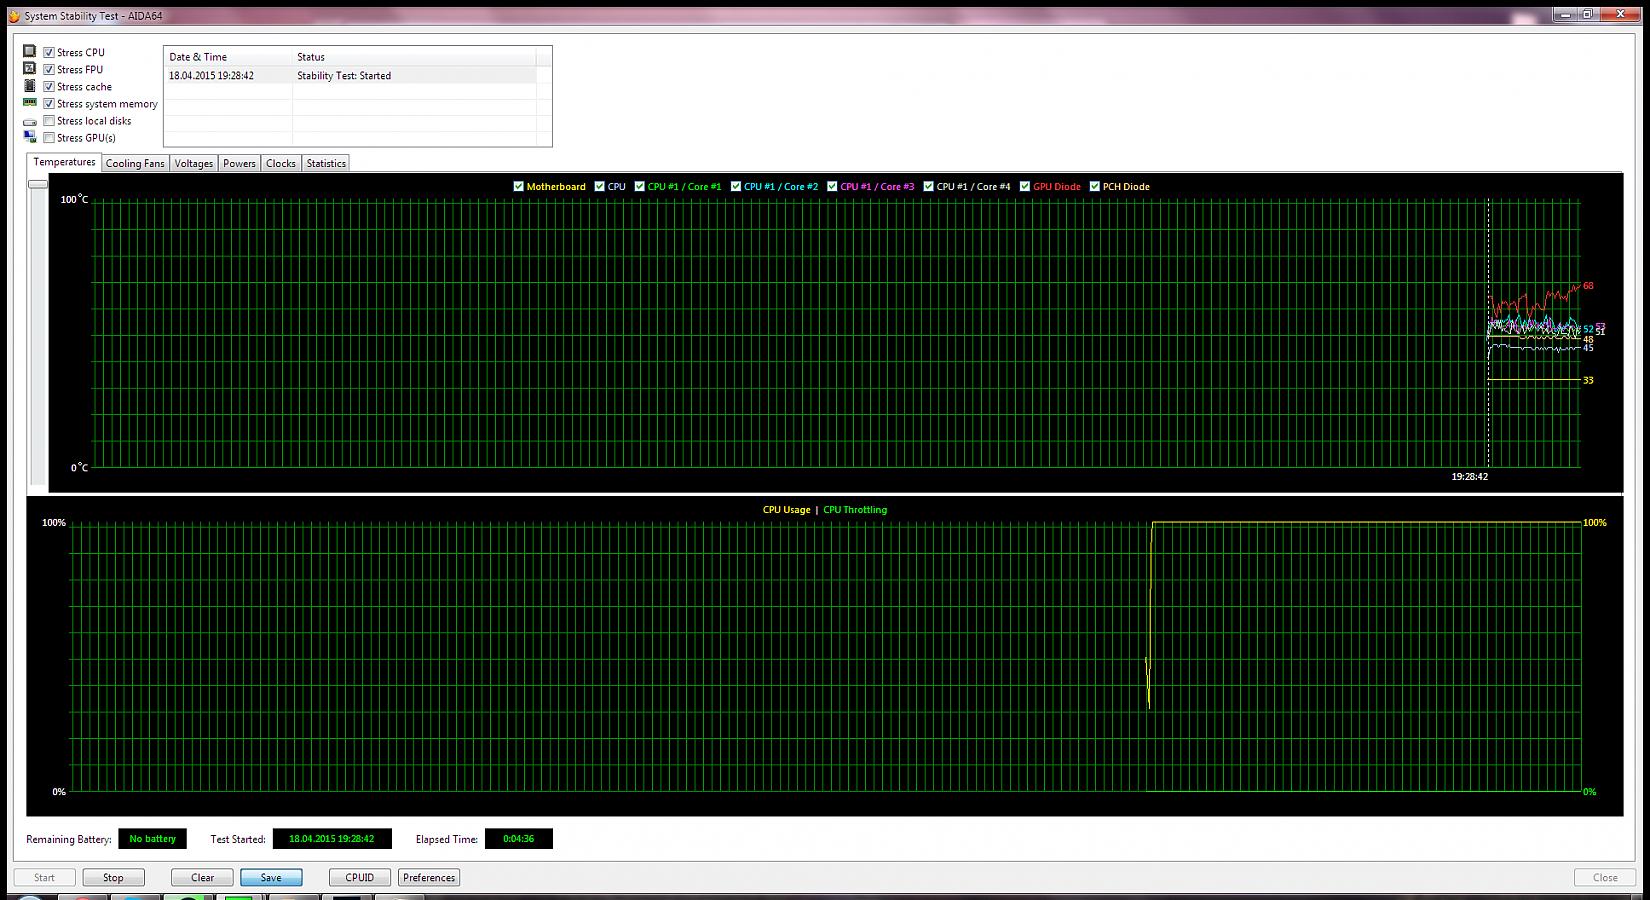Click the 'Stability Test: Started' status entry

coord(344,75)
